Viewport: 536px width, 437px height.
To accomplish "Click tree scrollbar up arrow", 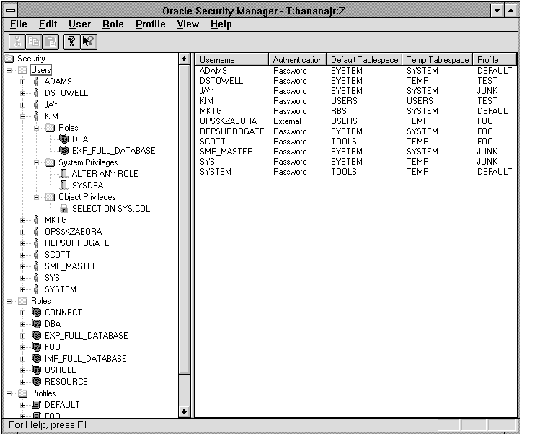I will tap(184, 59).
